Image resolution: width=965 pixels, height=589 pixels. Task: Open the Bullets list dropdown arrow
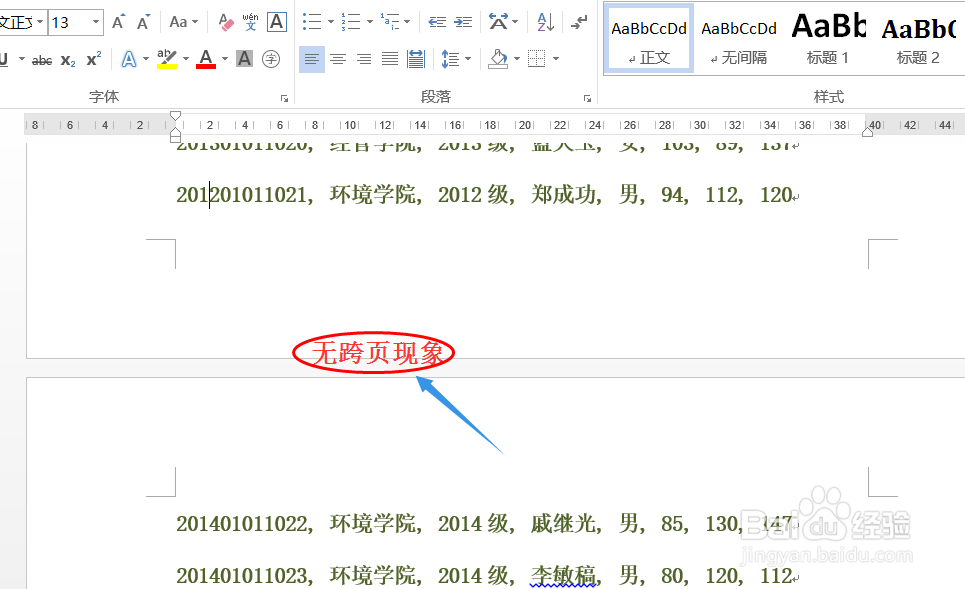330,21
